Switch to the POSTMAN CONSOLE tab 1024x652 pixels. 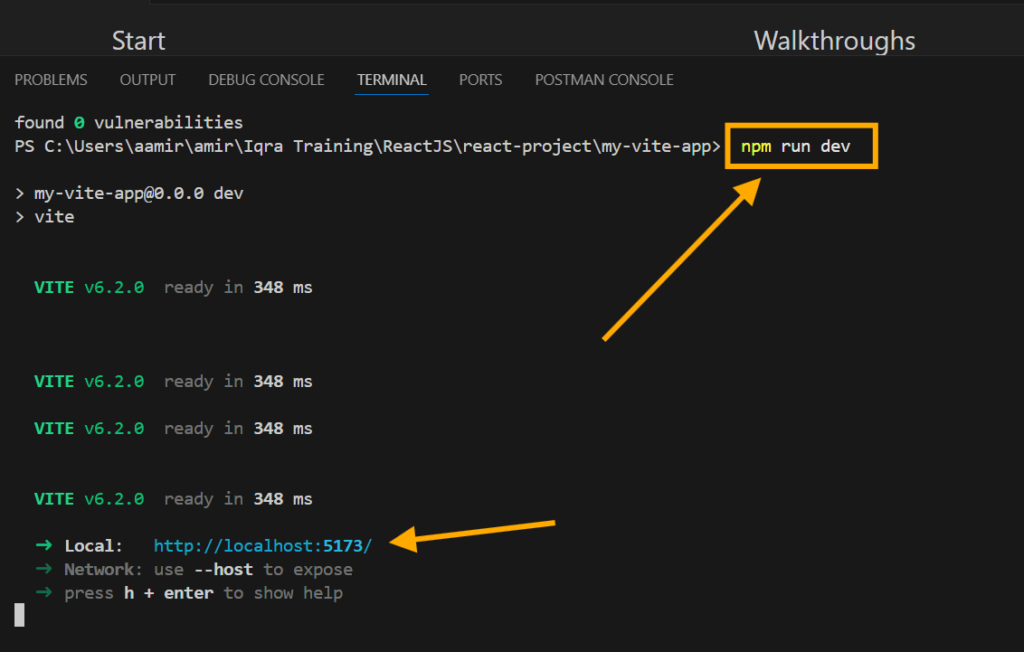click(x=604, y=80)
